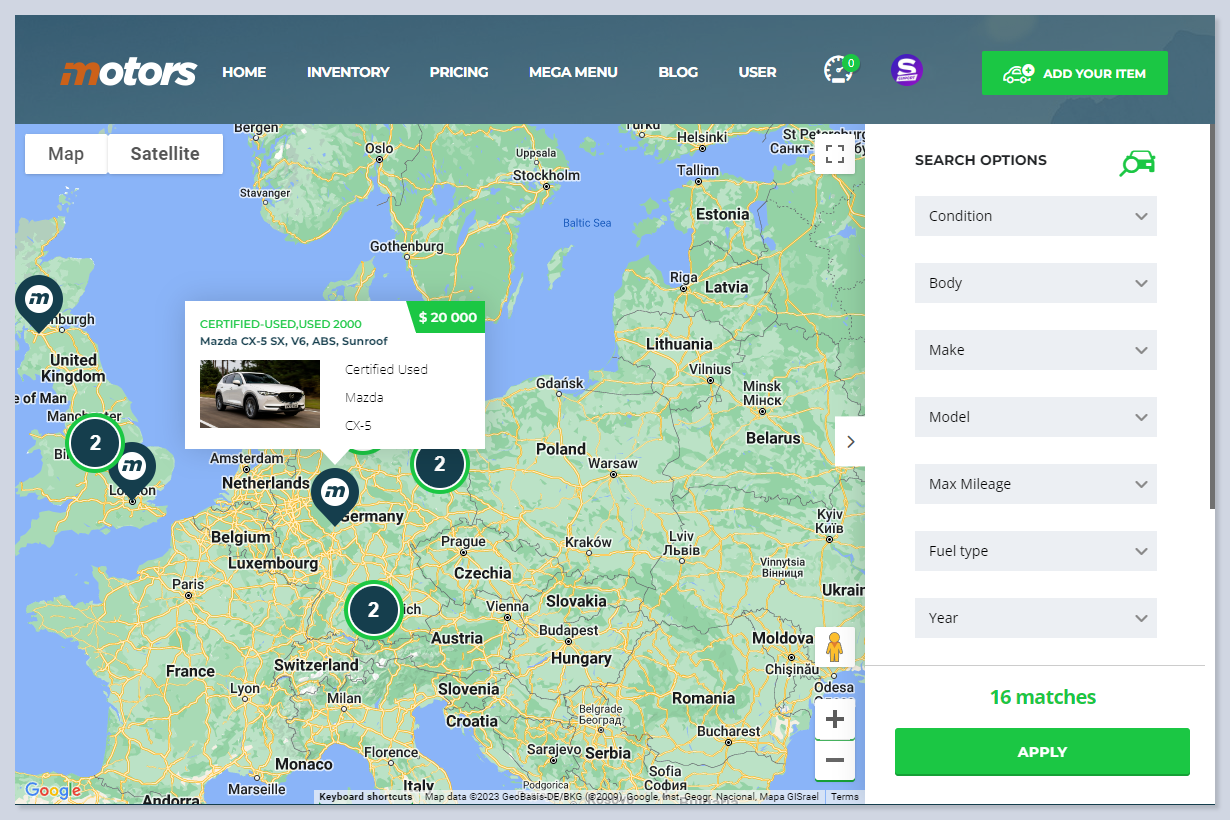The image size is (1230, 820).
Task: Open the Inventory menu
Action: click(348, 72)
